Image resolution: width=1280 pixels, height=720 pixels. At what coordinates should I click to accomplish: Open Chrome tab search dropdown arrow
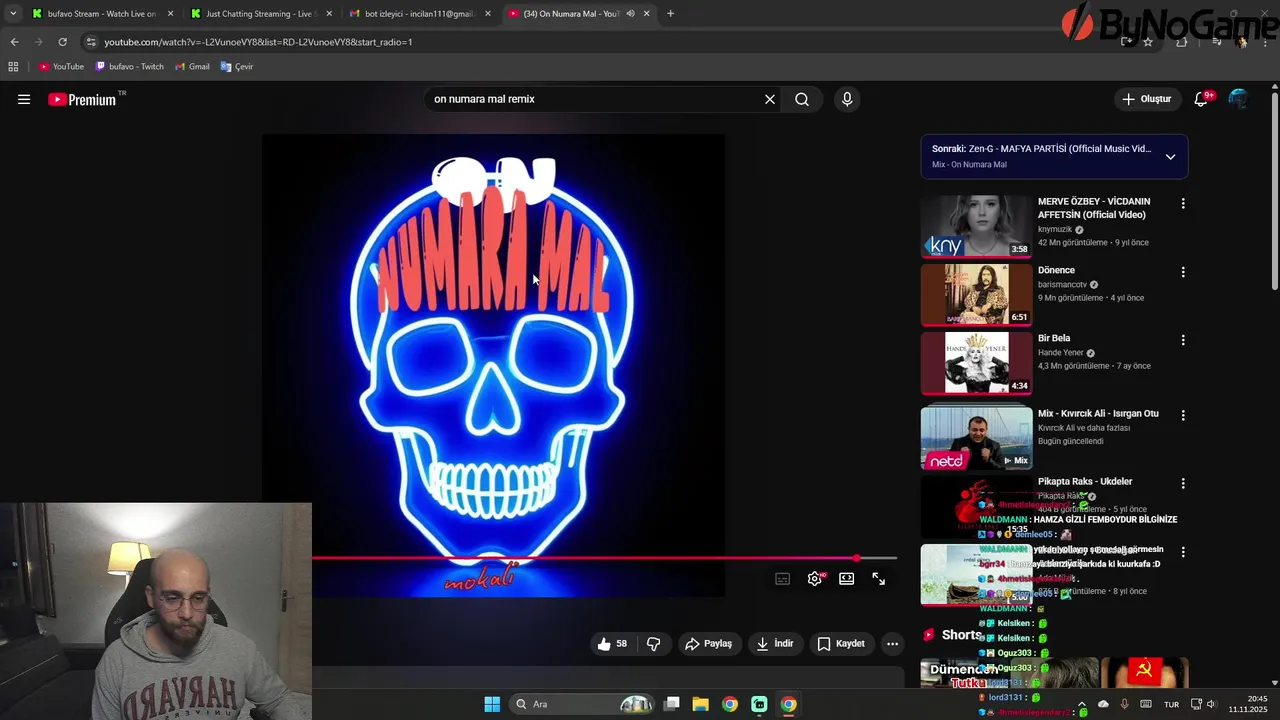coord(12,14)
